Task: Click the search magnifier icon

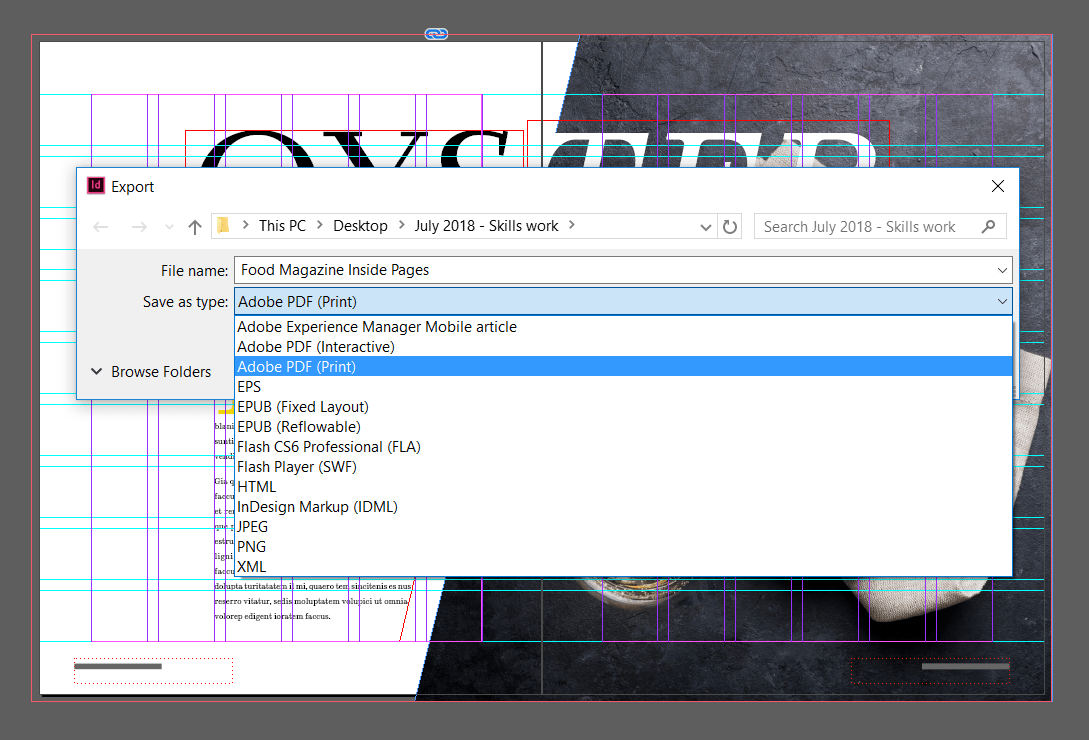Action: click(988, 227)
